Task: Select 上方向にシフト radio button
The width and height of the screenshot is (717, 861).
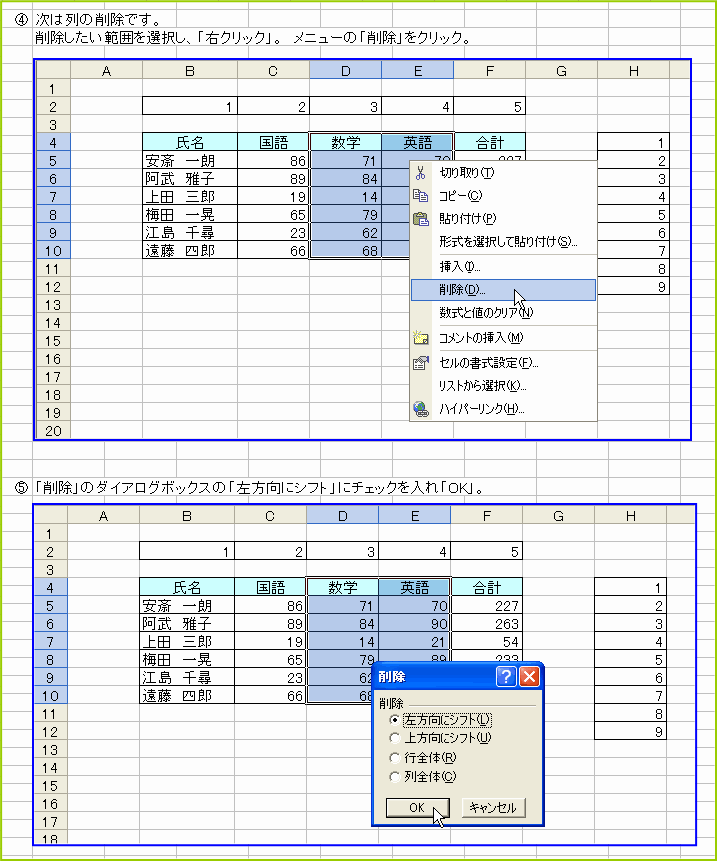Action: 394,737
